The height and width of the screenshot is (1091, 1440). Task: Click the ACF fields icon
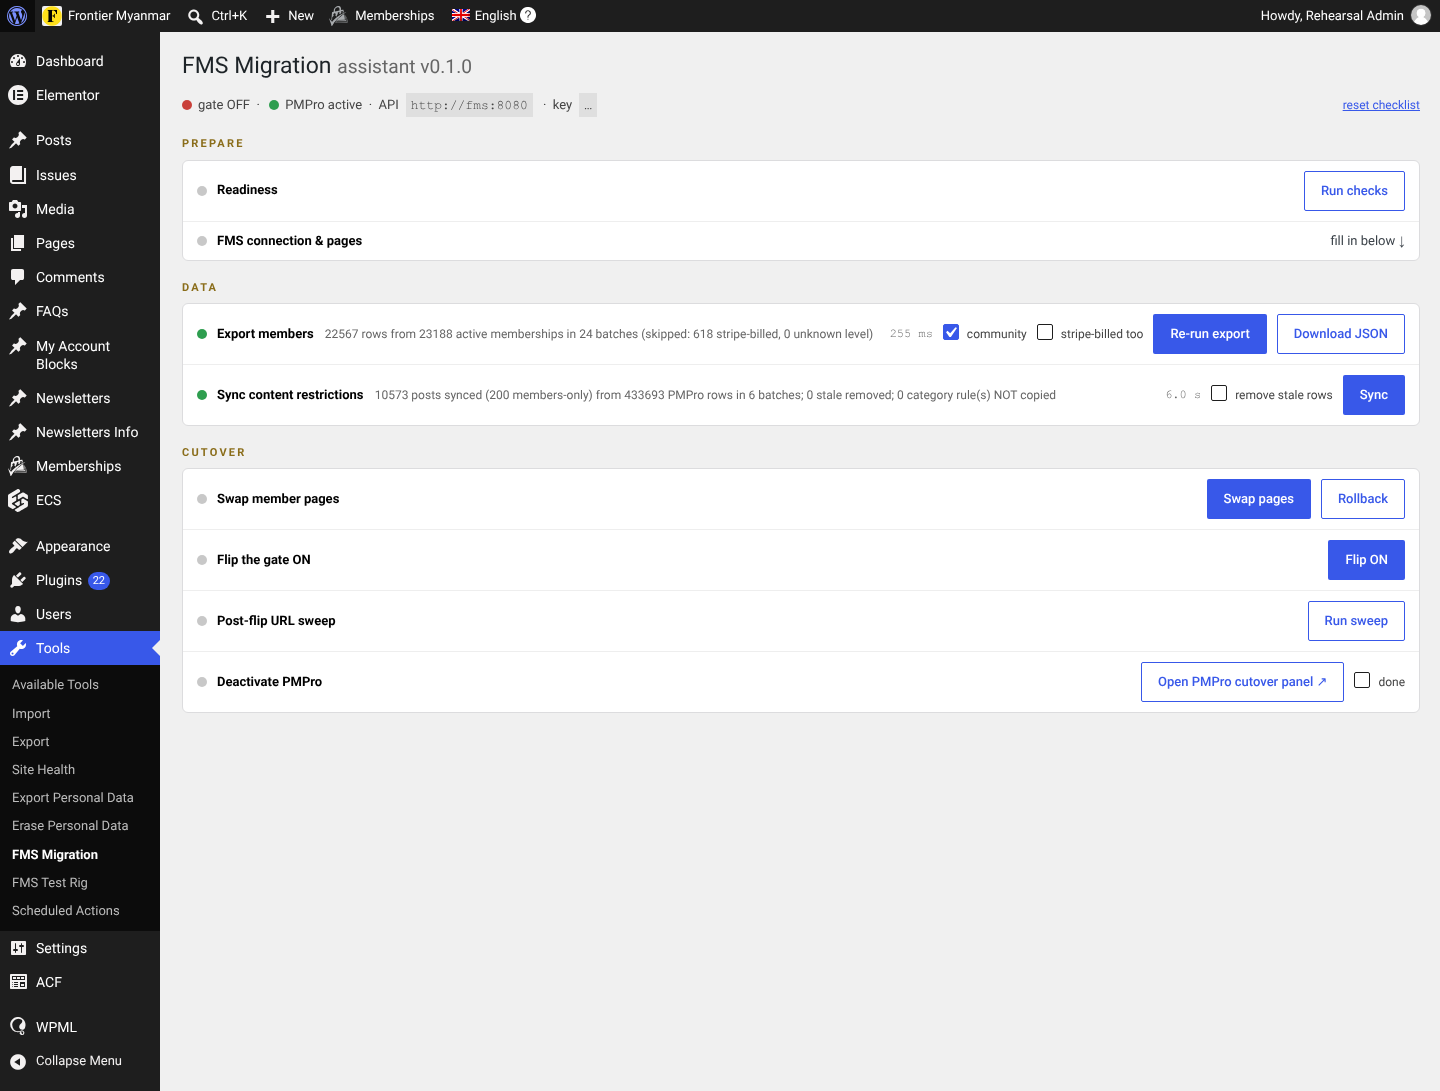(18, 982)
